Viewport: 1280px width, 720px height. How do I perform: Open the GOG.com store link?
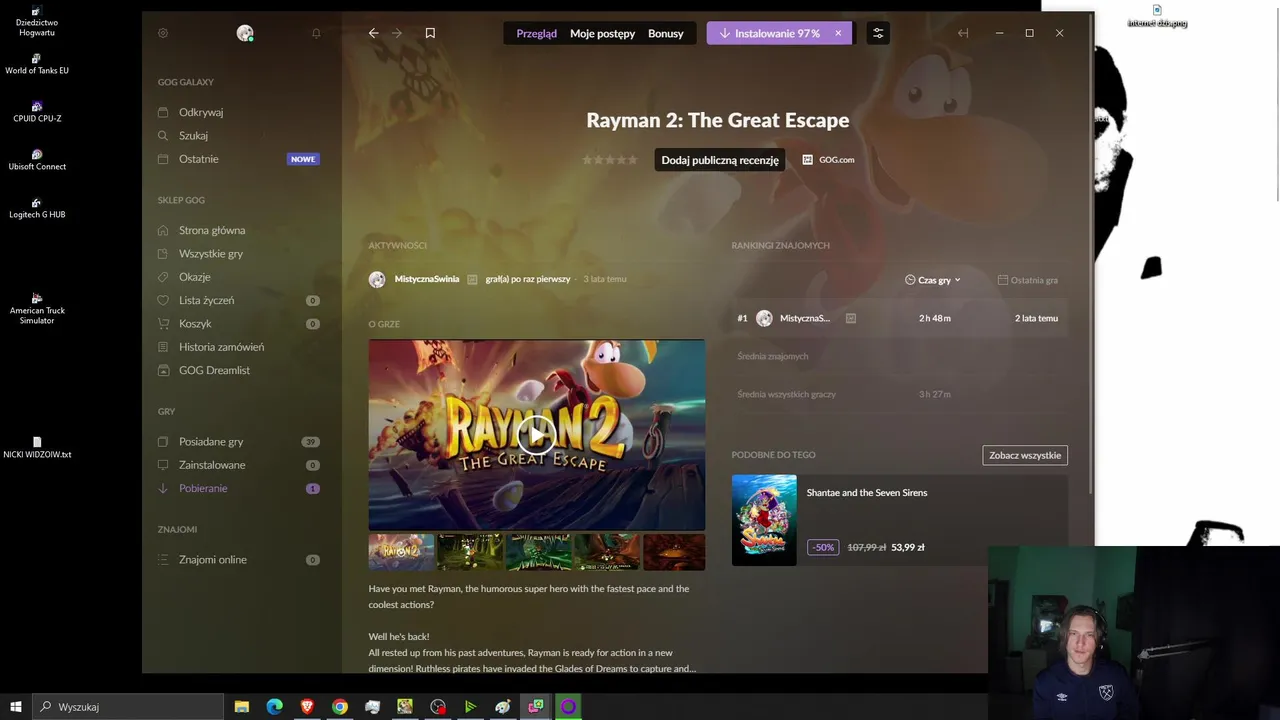[x=828, y=160]
